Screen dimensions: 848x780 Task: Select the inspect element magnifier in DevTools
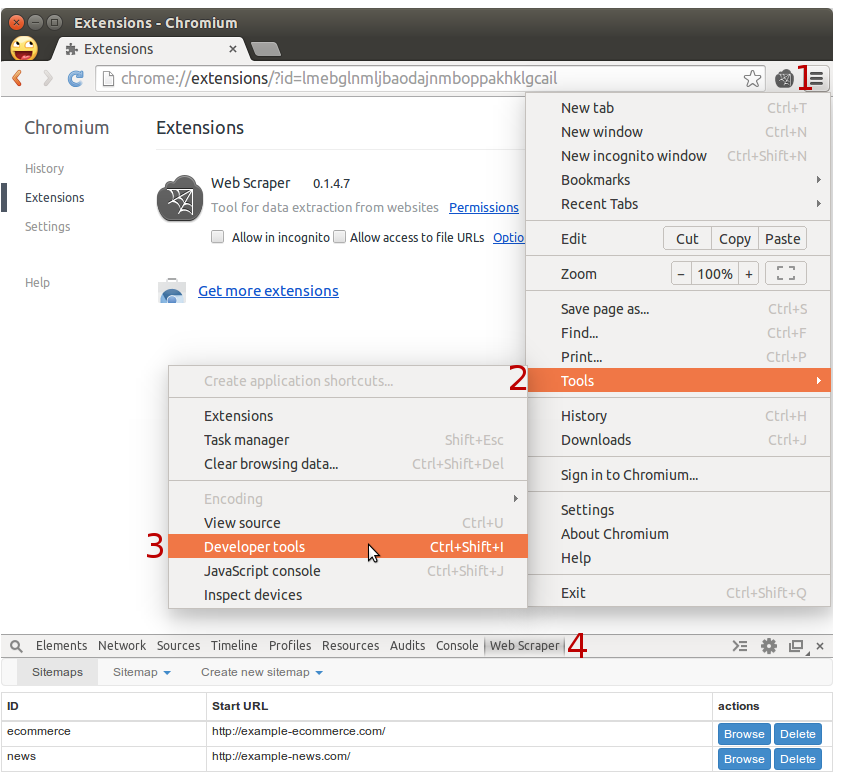[16, 646]
